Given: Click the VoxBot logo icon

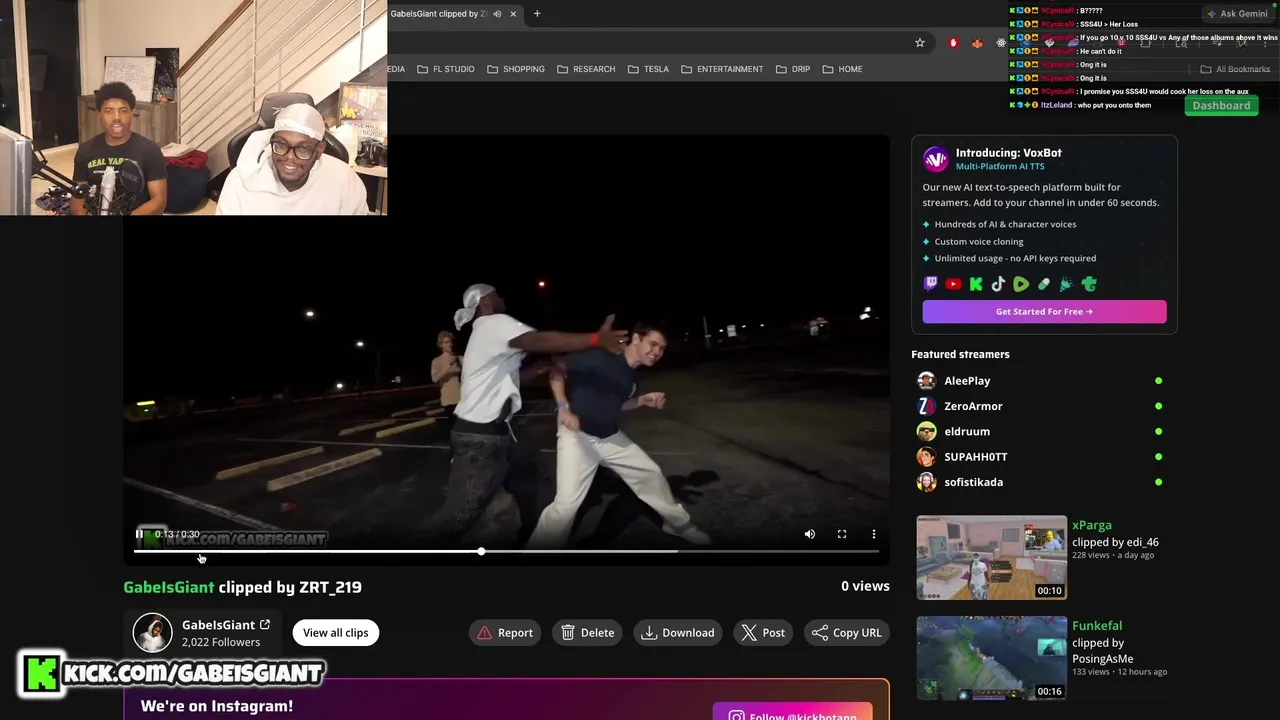Looking at the screenshot, I should click(x=935, y=159).
